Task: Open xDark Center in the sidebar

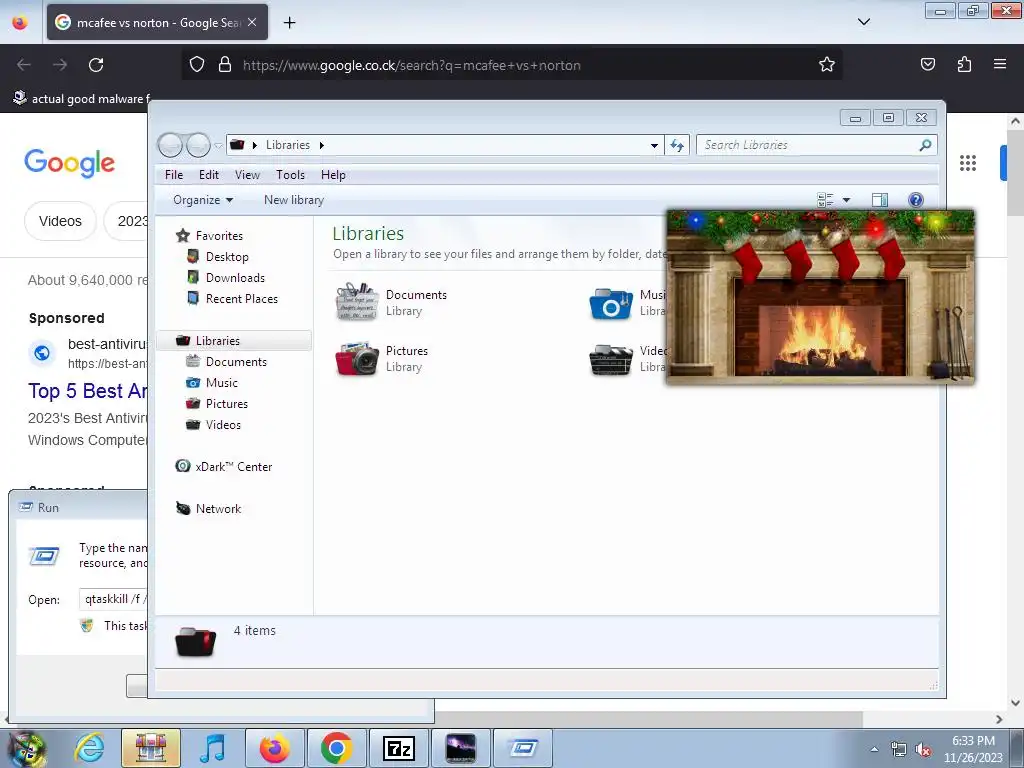Action: [233, 466]
